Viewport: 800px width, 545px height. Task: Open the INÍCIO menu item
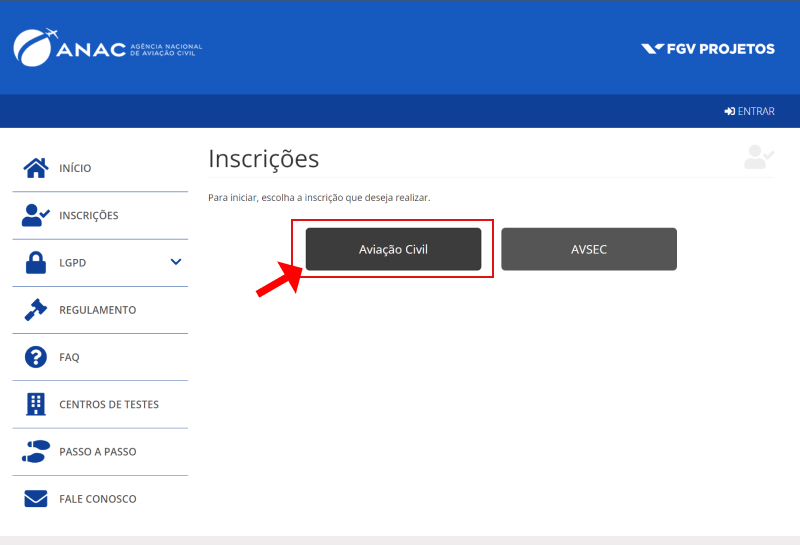coord(75,168)
